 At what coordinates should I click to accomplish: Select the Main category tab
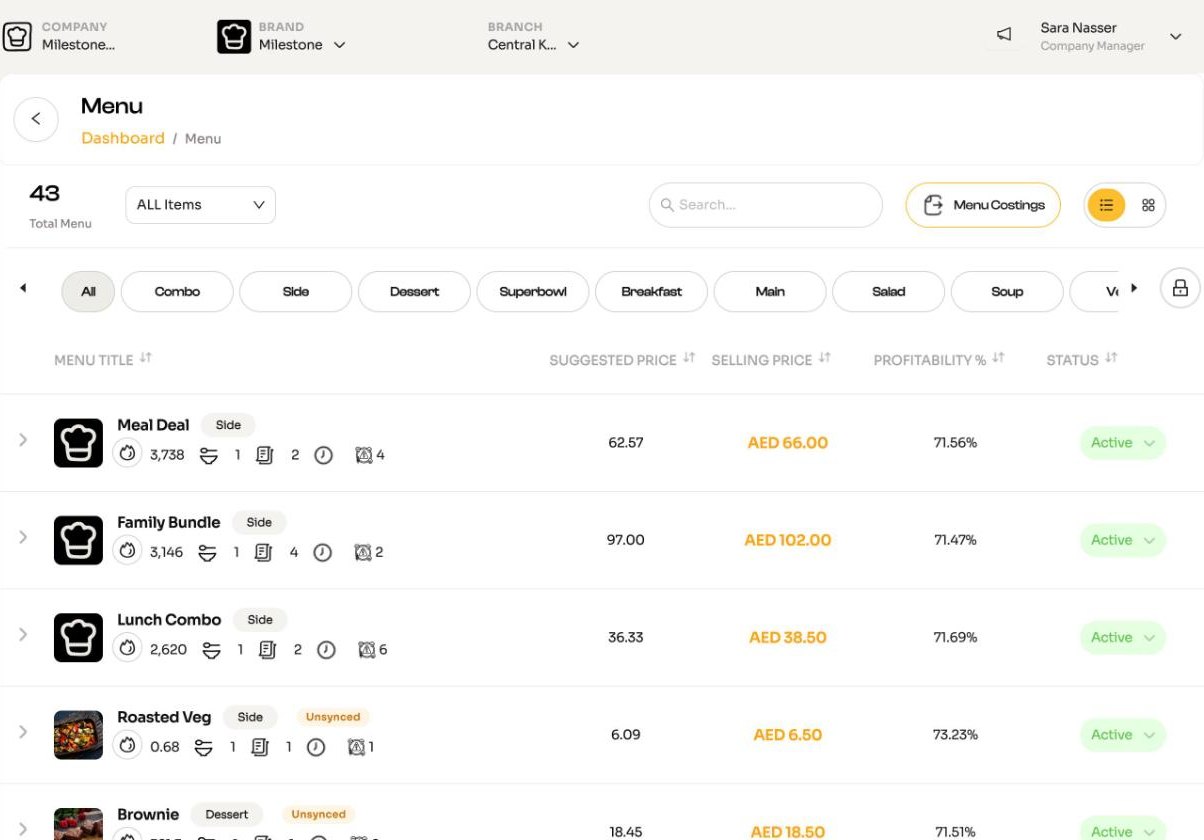tap(770, 292)
